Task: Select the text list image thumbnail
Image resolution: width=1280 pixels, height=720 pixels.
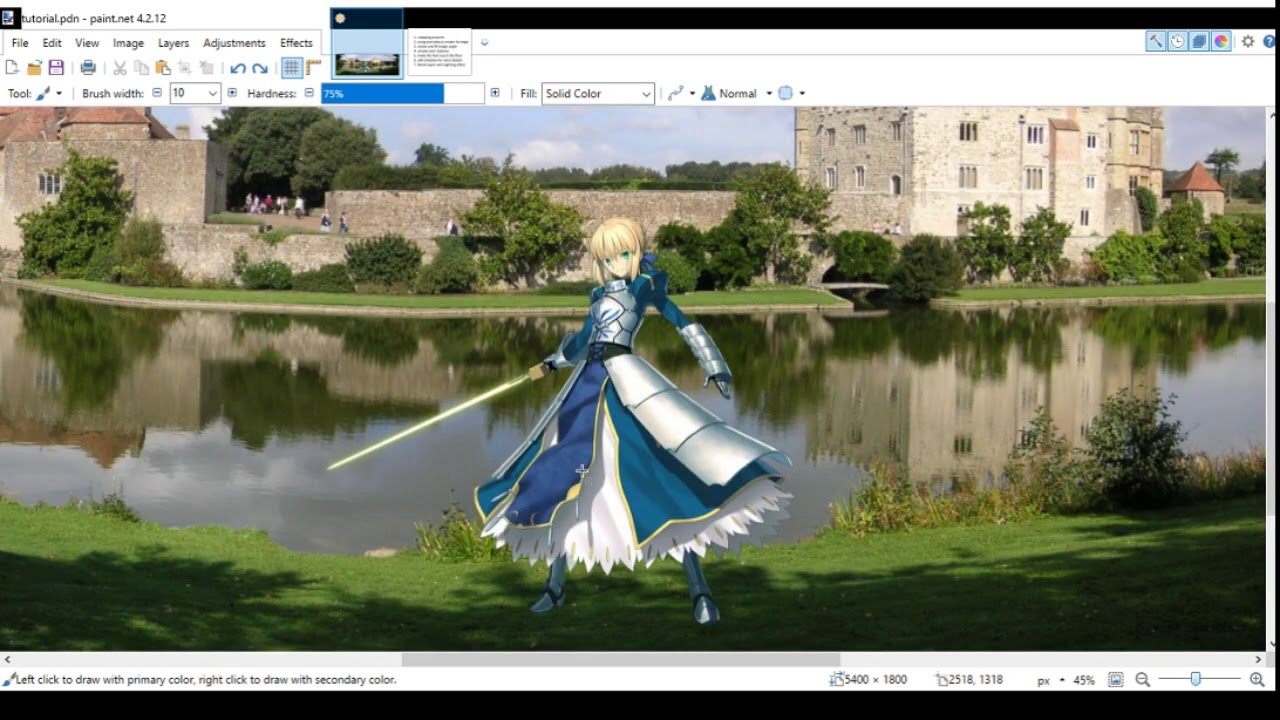Action: (x=439, y=52)
